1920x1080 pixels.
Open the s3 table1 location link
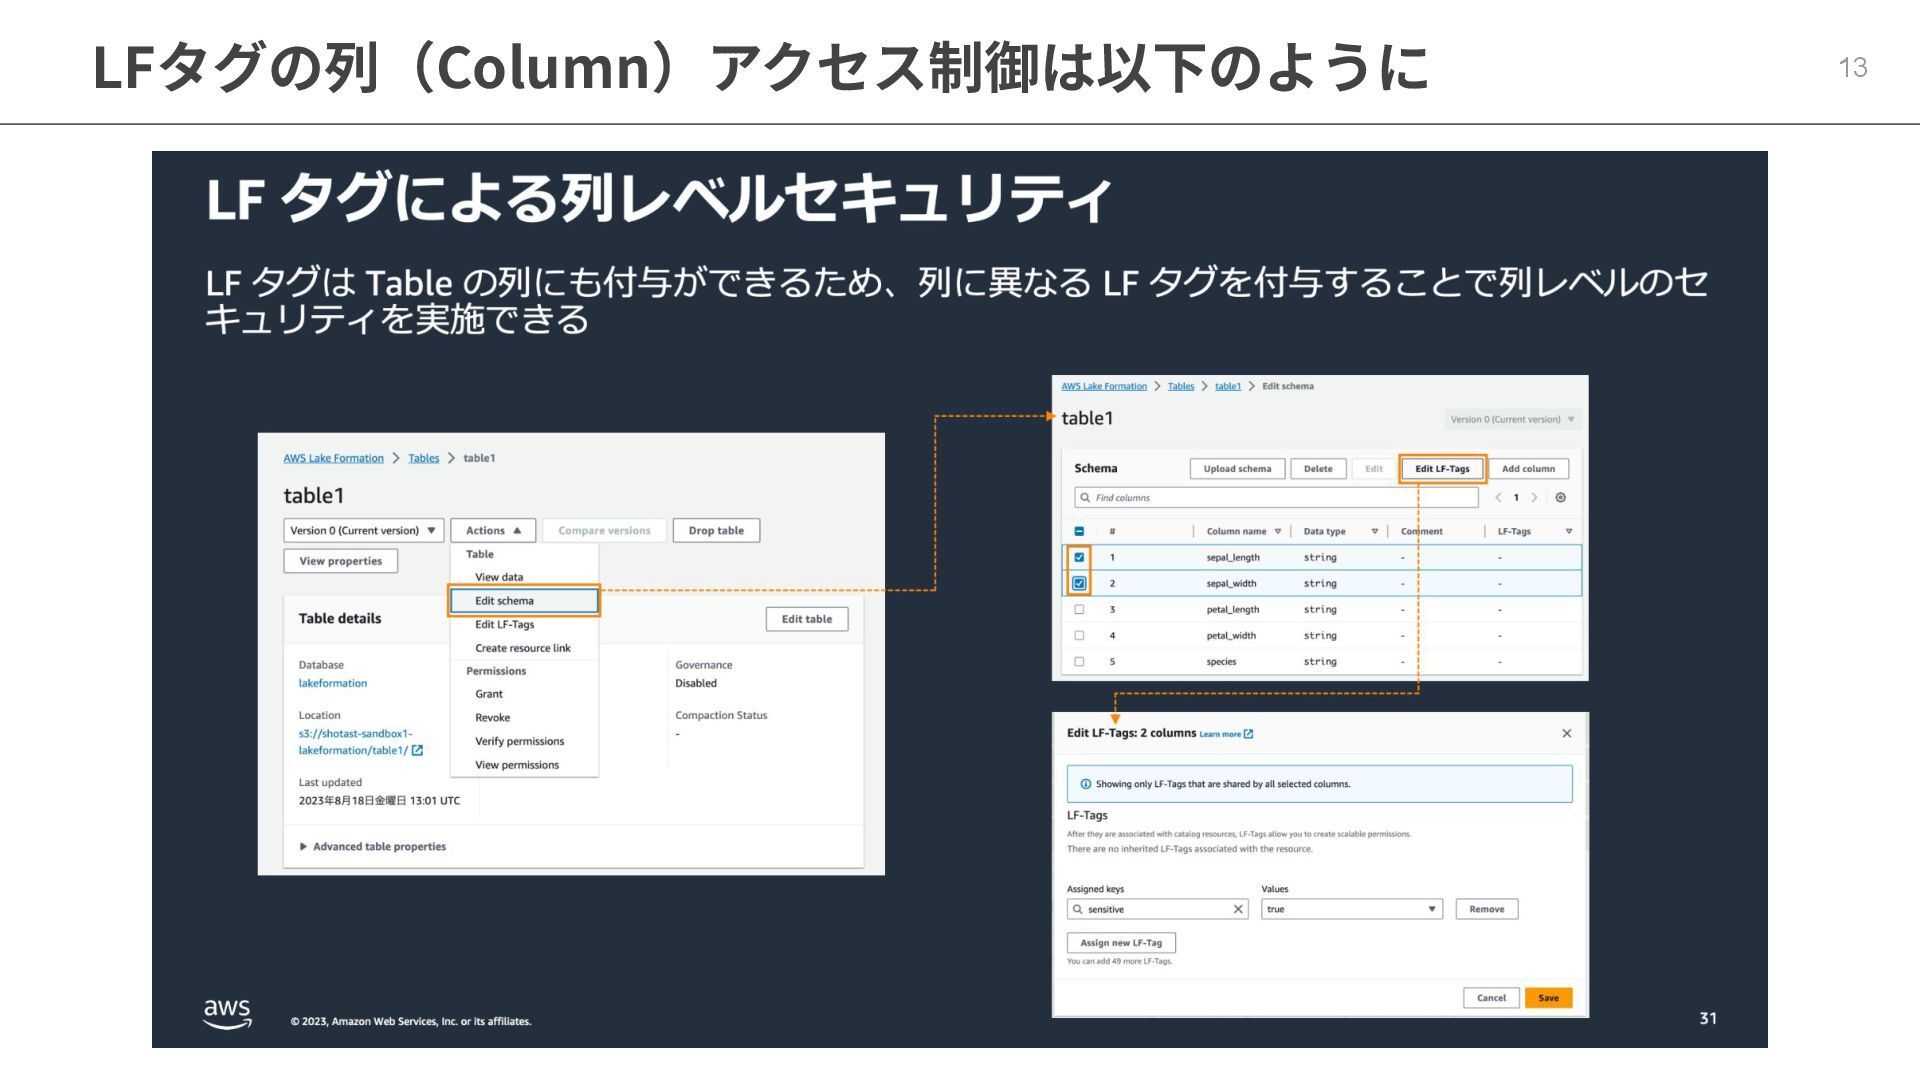point(354,742)
